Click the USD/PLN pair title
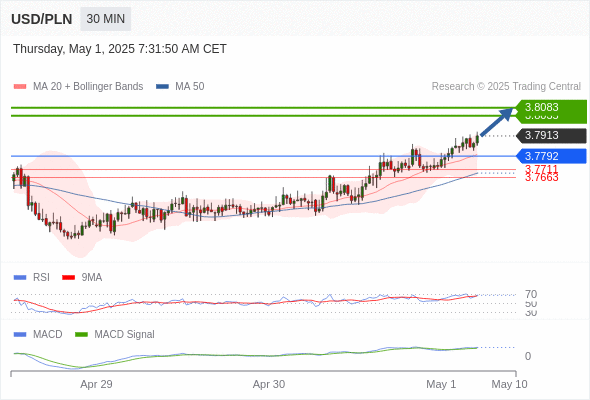The image size is (590, 400). click(x=42, y=19)
